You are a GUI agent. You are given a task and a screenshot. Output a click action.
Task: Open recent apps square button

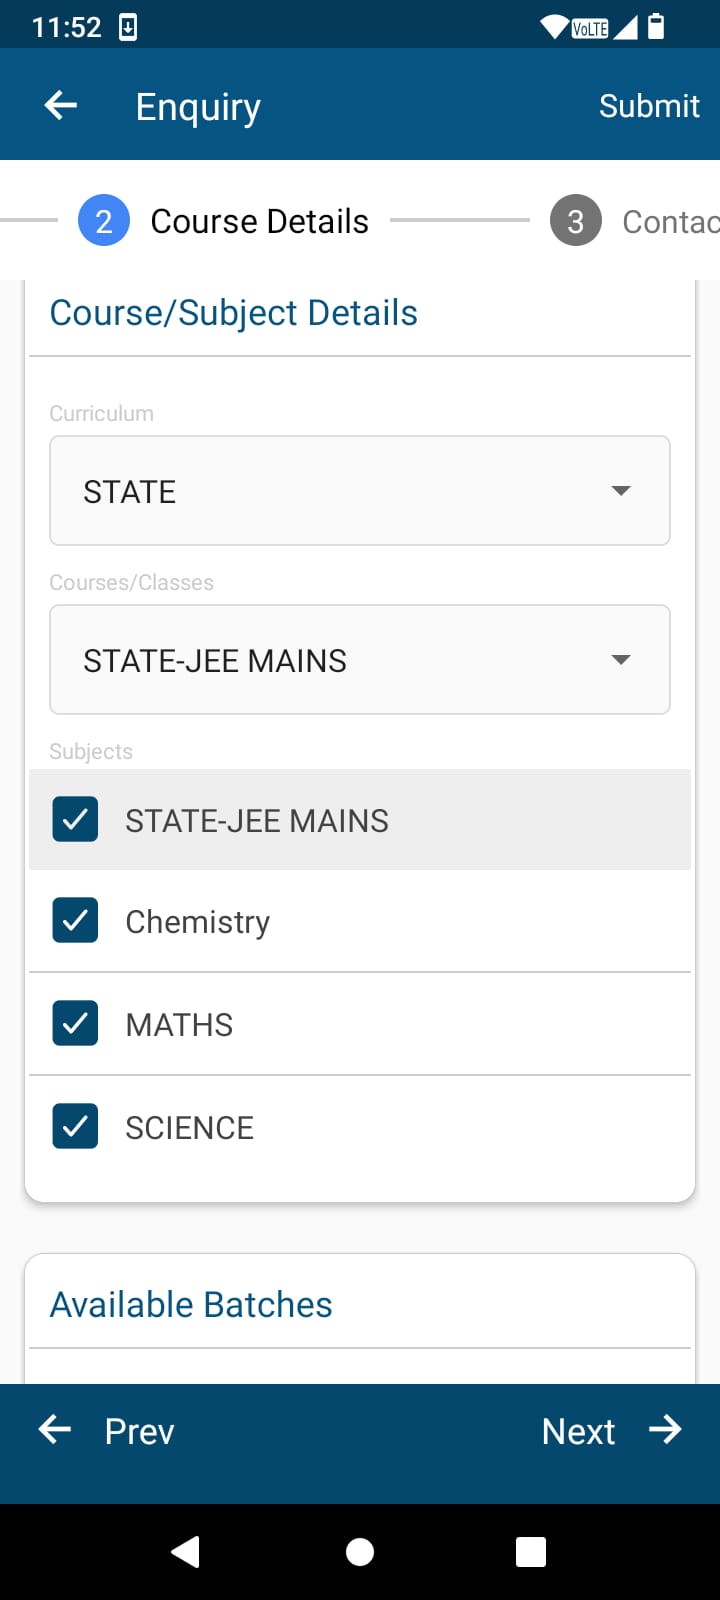[x=530, y=1551]
